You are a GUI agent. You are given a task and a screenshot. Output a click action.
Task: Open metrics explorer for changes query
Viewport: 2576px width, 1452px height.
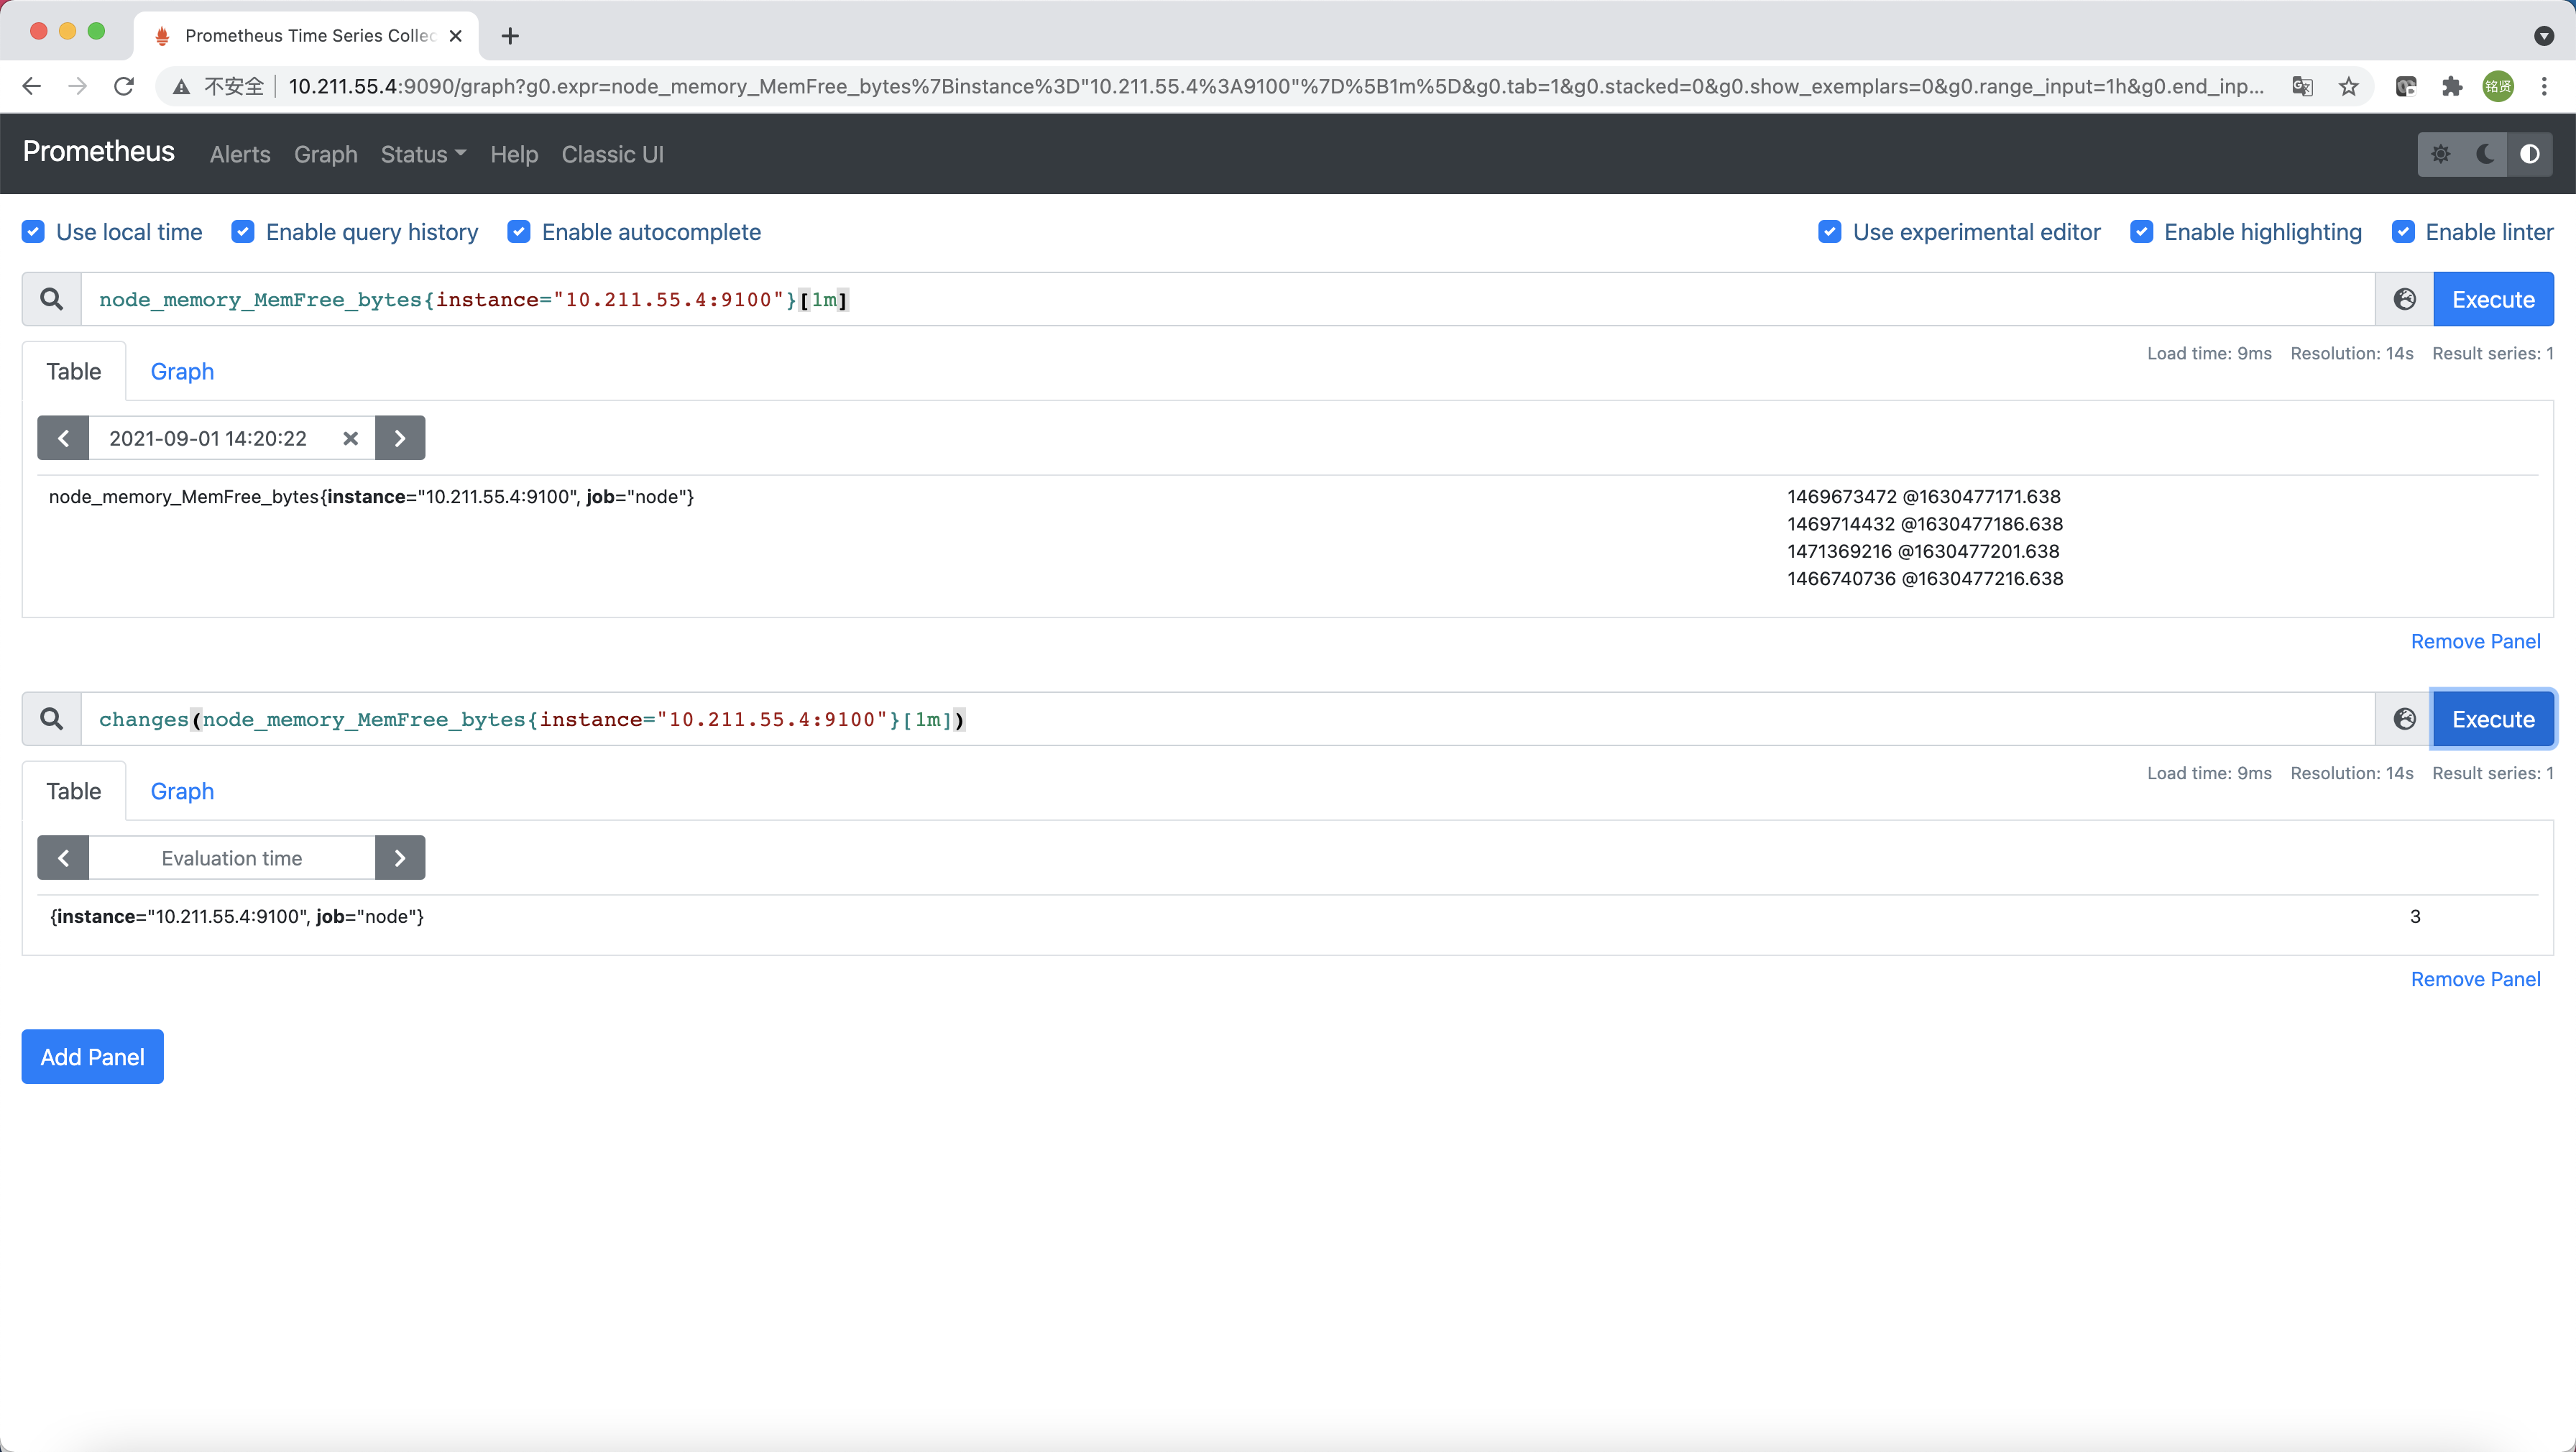click(x=2404, y=719)
